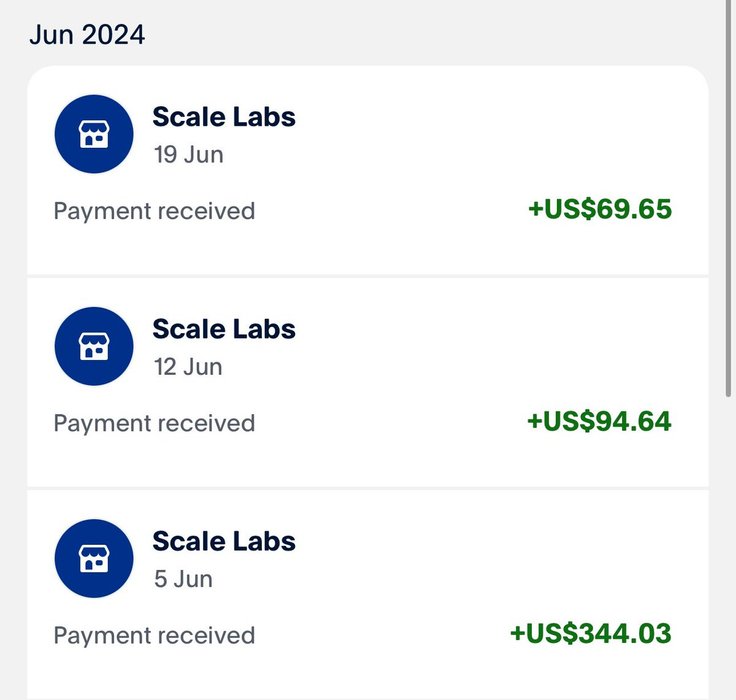Viewport: 736px width, 700px height.
Task: Click the '5 Jun' date text
Action: pyautogui.click(x=183, y=579)
